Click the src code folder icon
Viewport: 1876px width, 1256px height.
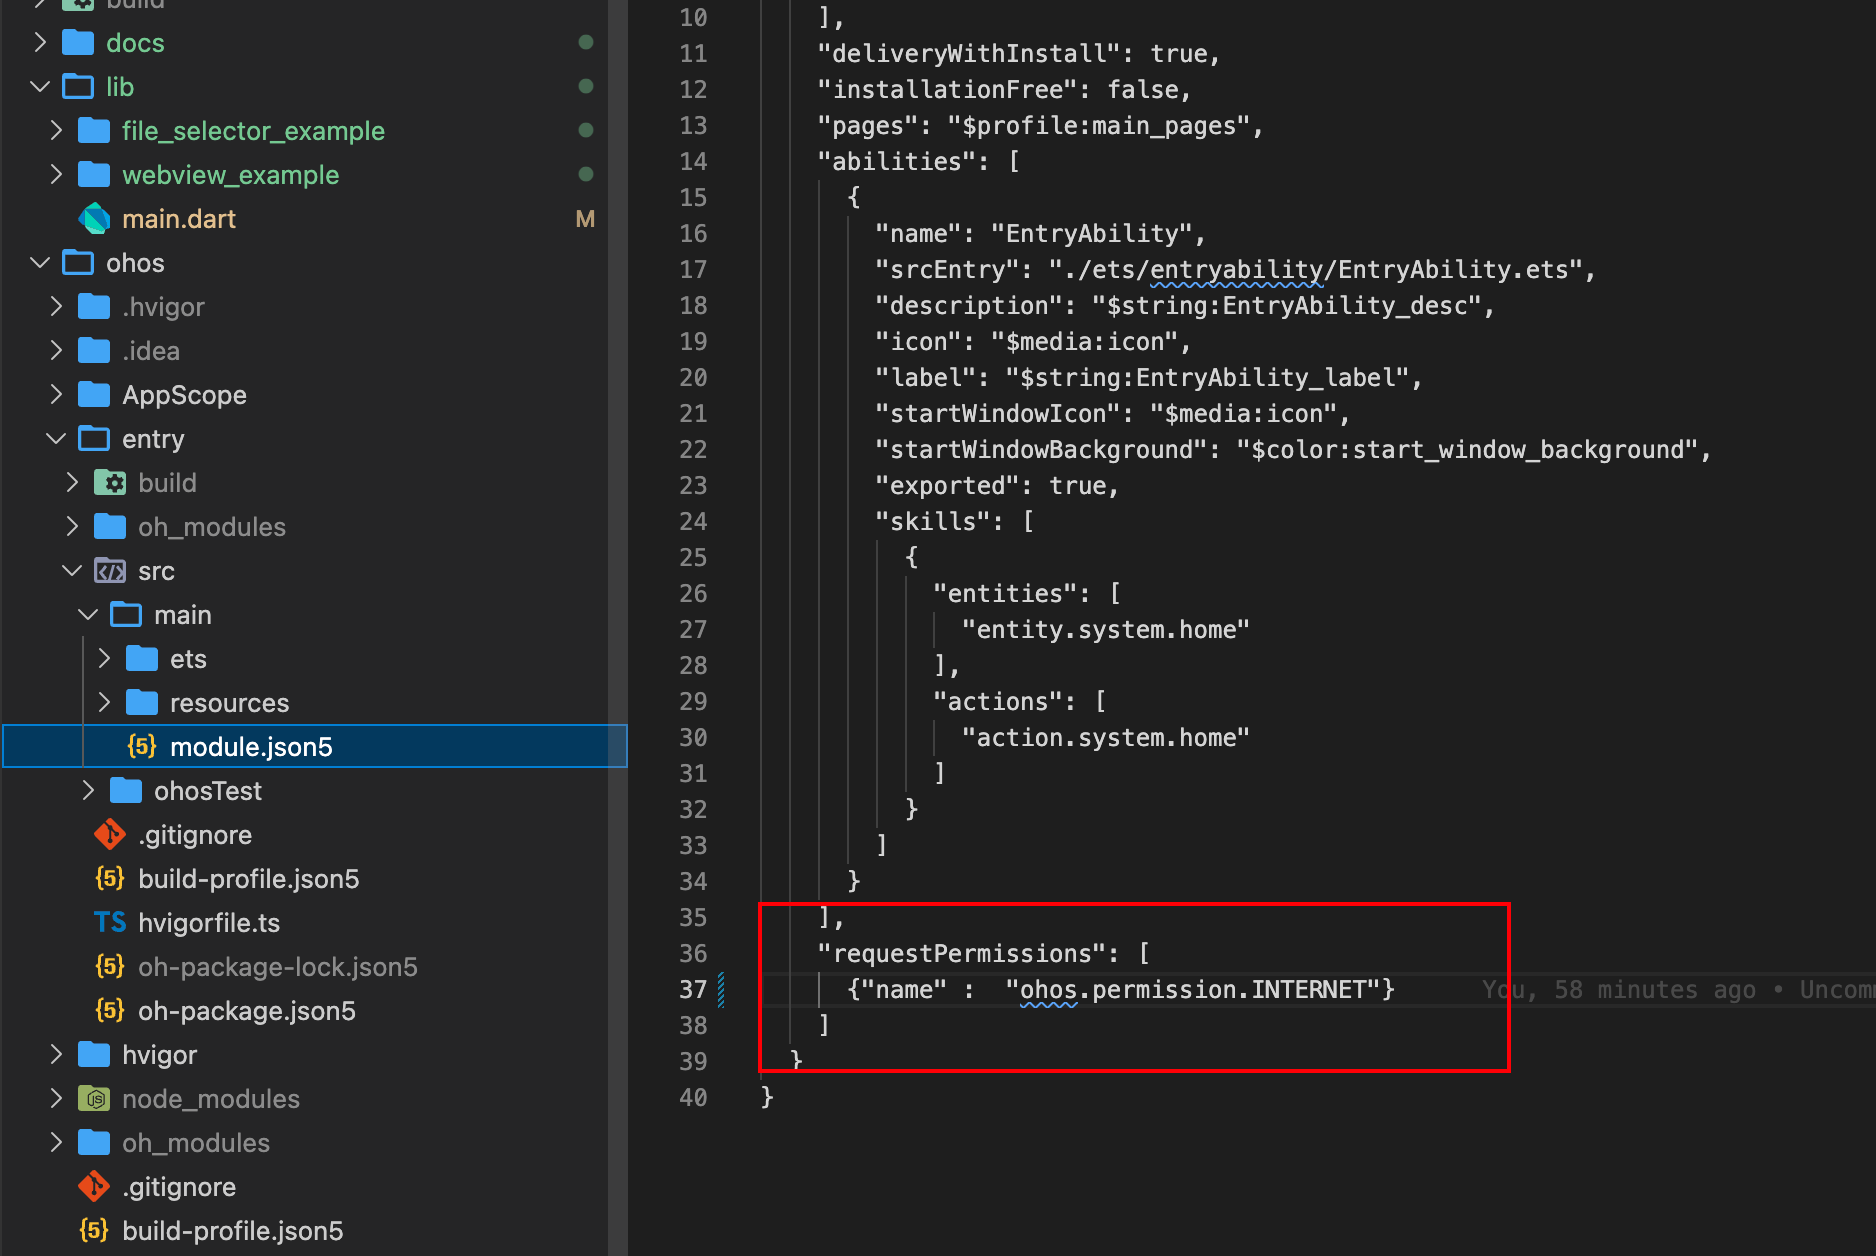[110, 571]
